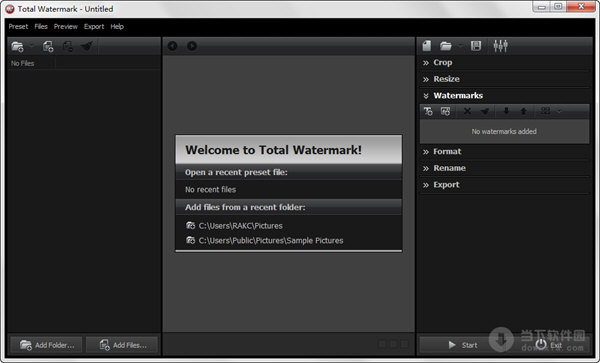Click the Exit button
This screenshot has height=363, width=600.
pos(549,345)
